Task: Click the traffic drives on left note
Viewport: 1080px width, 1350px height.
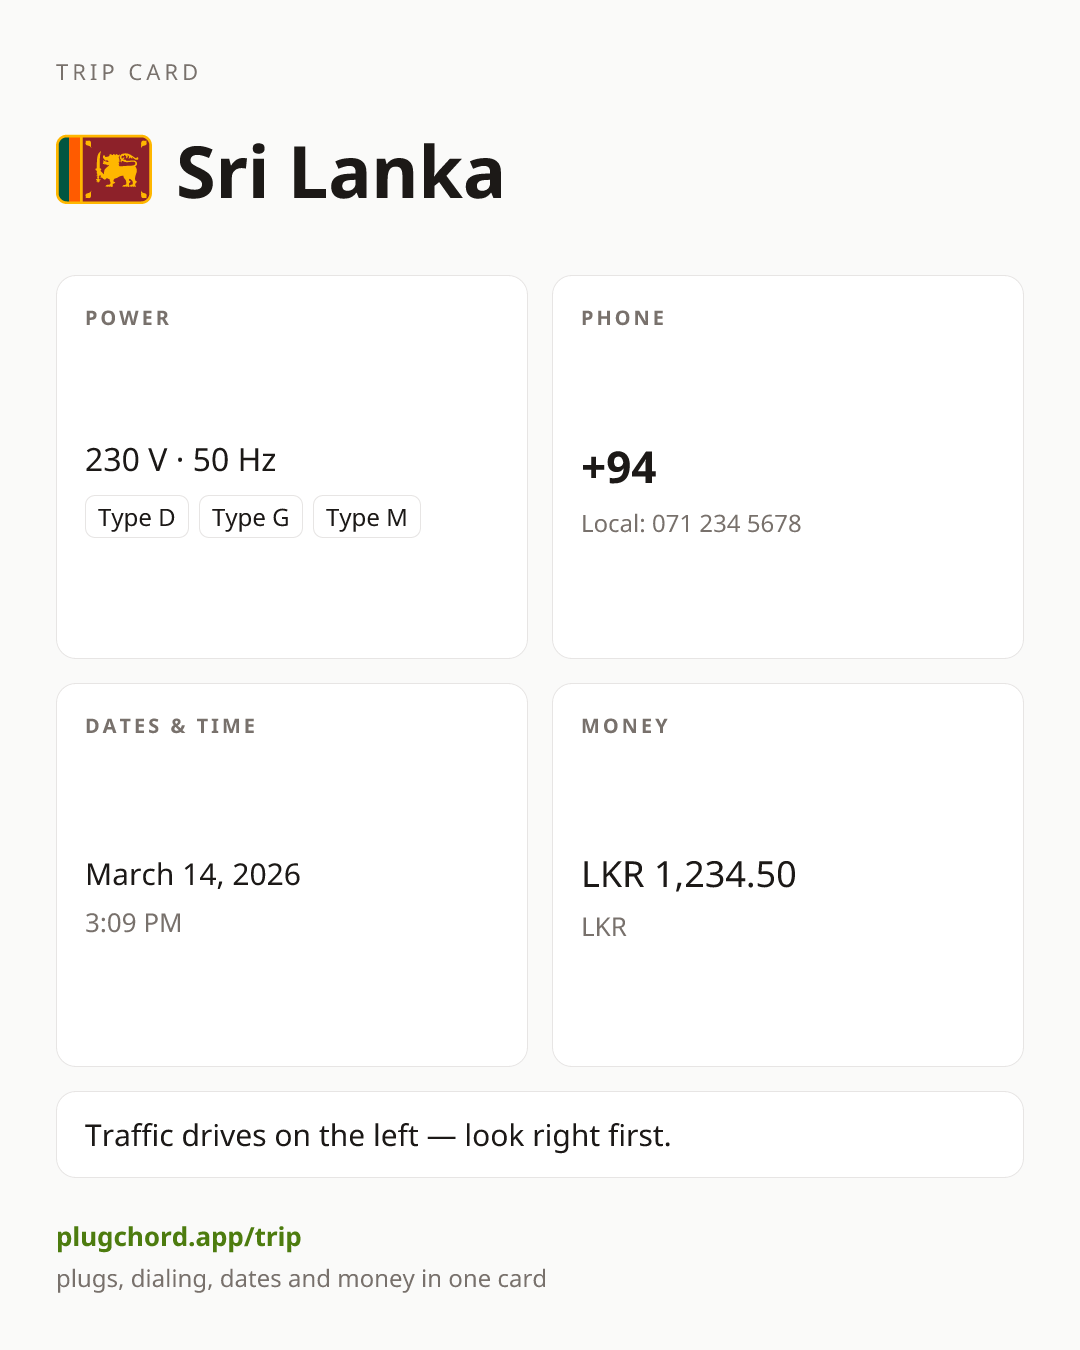Action: 378,1135
